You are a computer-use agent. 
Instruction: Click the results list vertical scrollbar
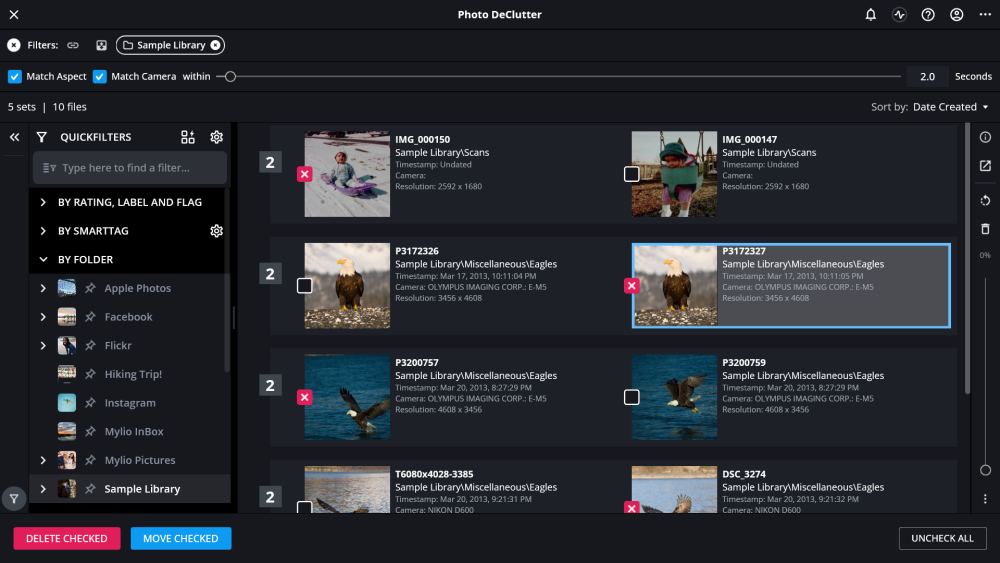point(967,258)
